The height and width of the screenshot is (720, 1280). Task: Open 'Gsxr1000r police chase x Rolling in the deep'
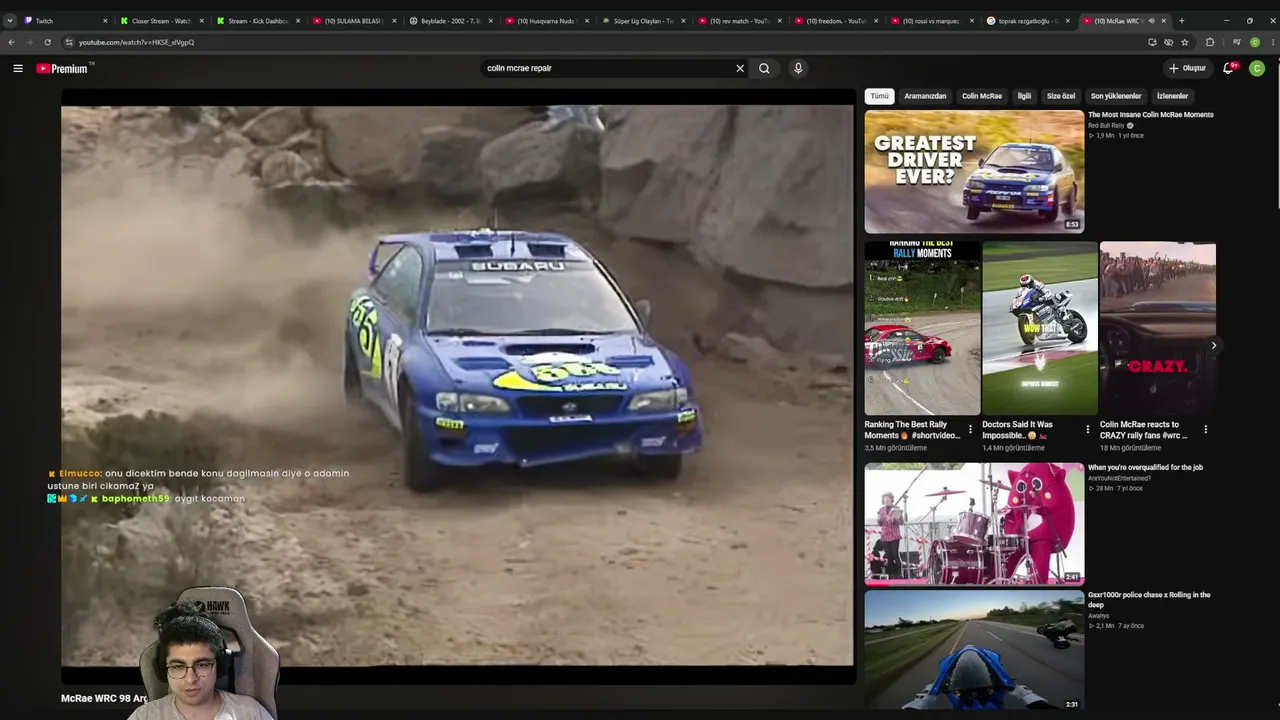pos(1149,600)
